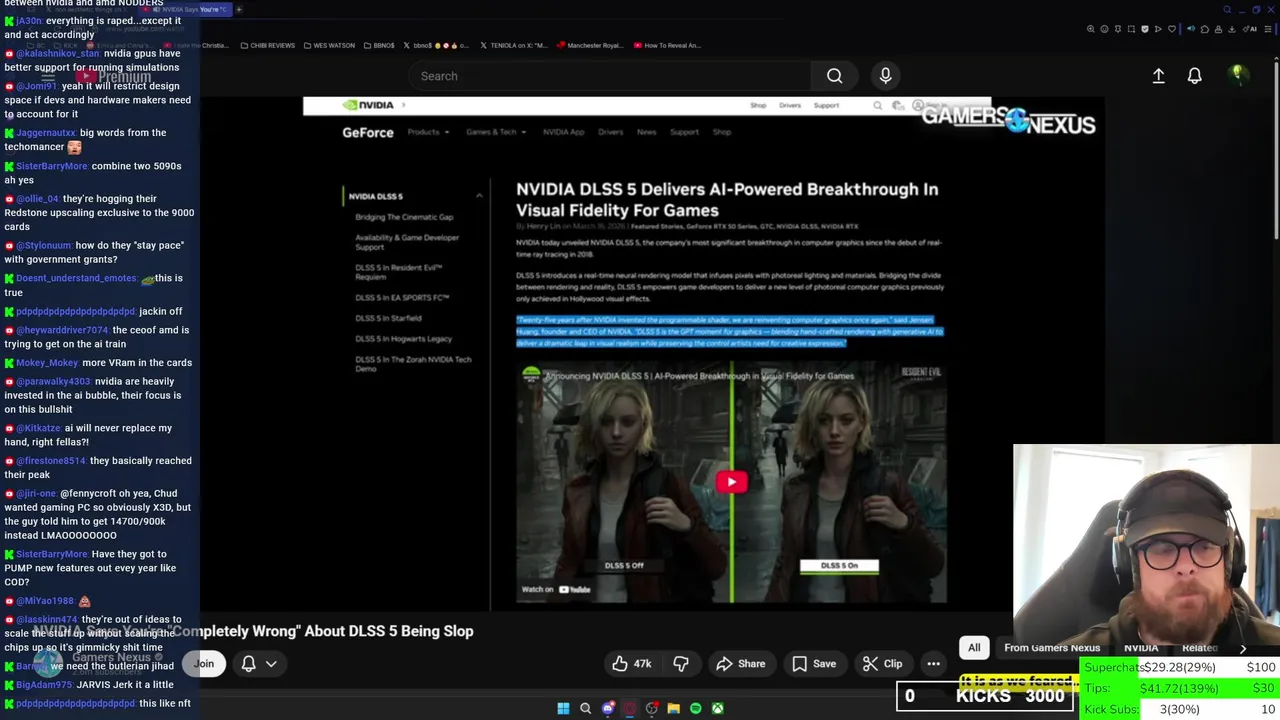Image resolution: width=1280 pixels, height=720 pixels.
Task: Open DLSS 5 In EA SPORTS FC link
Action: pyautogui.click(x=402, y=298)
